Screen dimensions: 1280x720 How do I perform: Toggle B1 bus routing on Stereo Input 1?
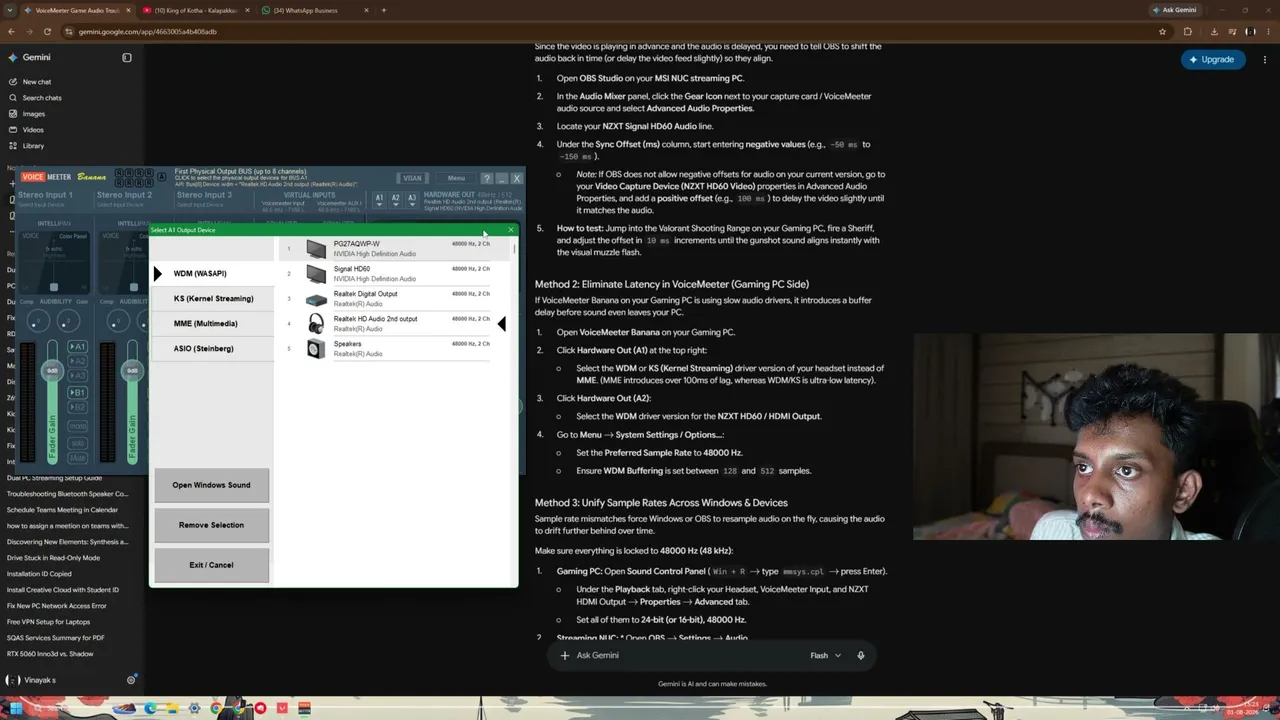[77, 393]
